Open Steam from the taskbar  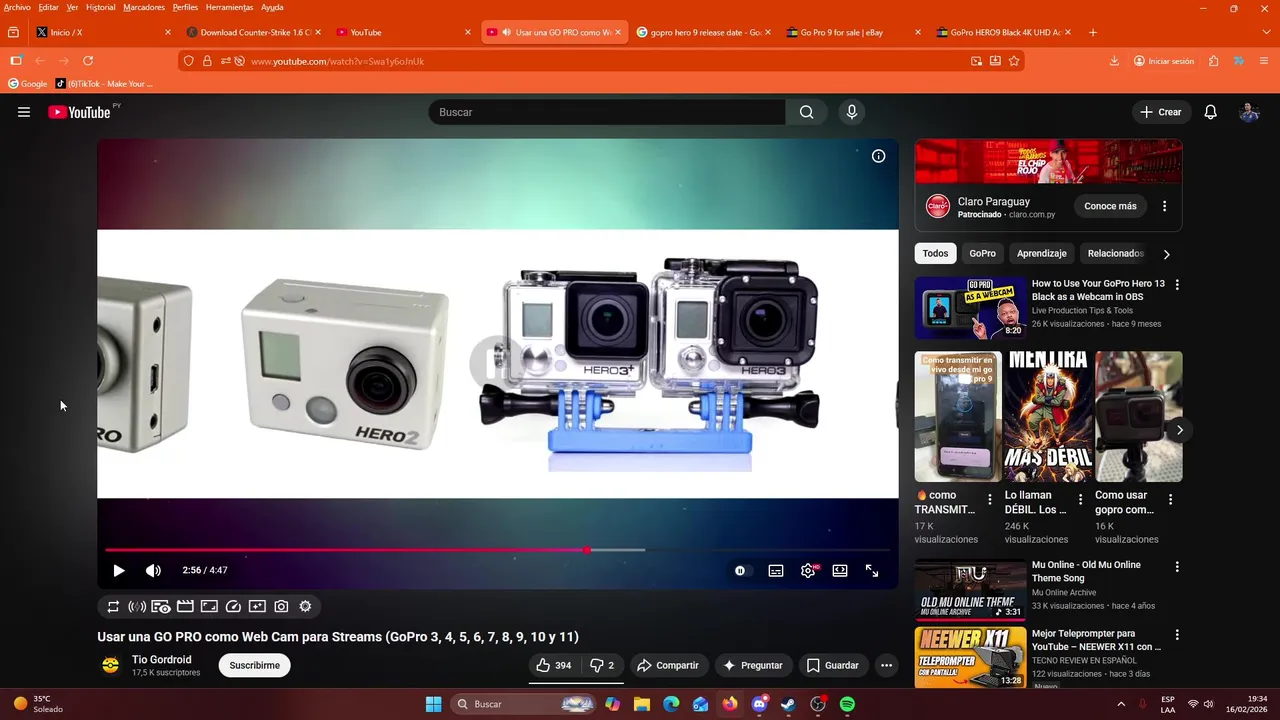click(x=788, y=704)
